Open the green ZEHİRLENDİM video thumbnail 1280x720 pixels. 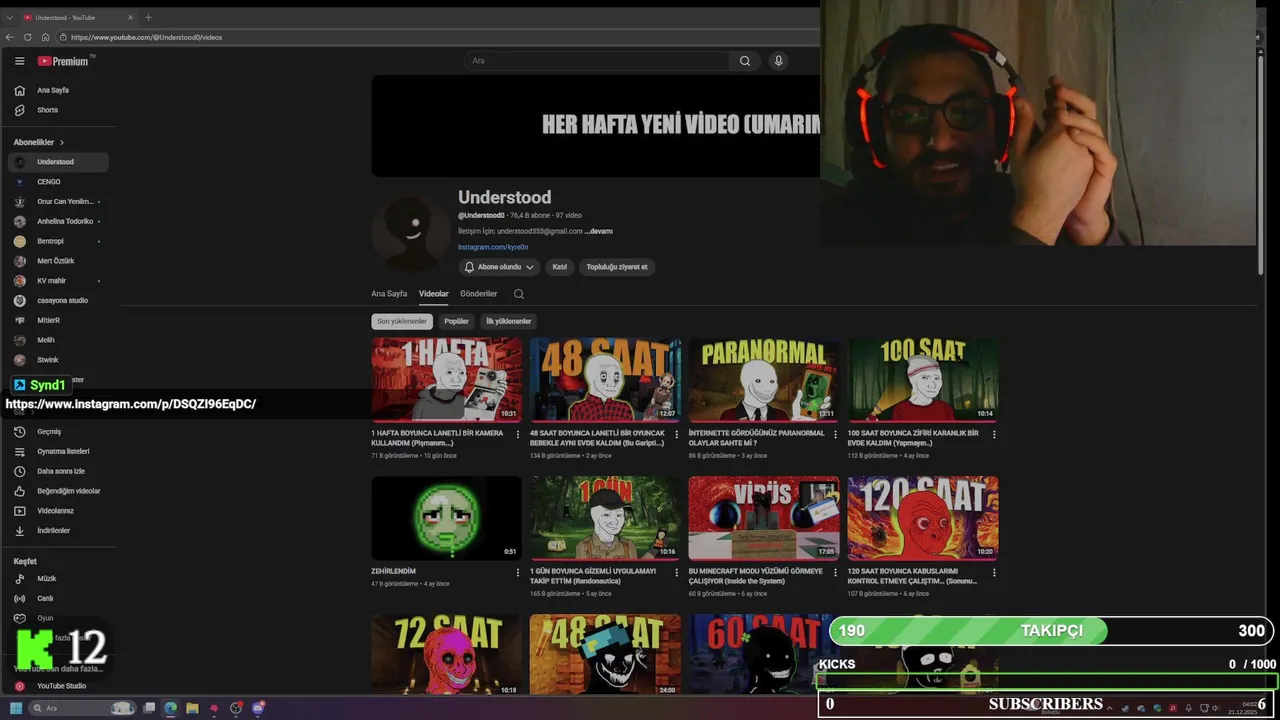(x=446, y=517)
